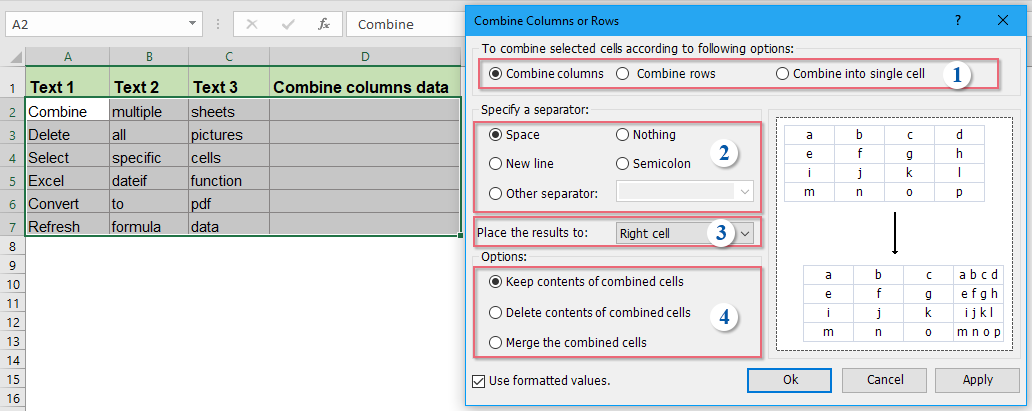Screen dimensions: 1032x411
Task: Choose Combine into single cell option
Action: [x=783, y=73]
